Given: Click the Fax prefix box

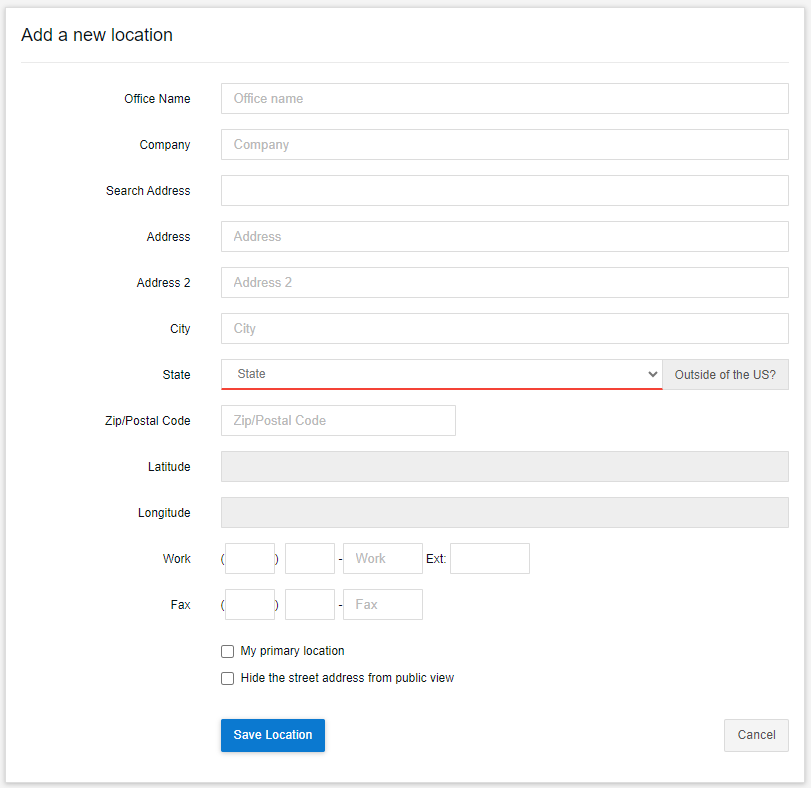Looking at the screenshot, I should tap(310, 604).
